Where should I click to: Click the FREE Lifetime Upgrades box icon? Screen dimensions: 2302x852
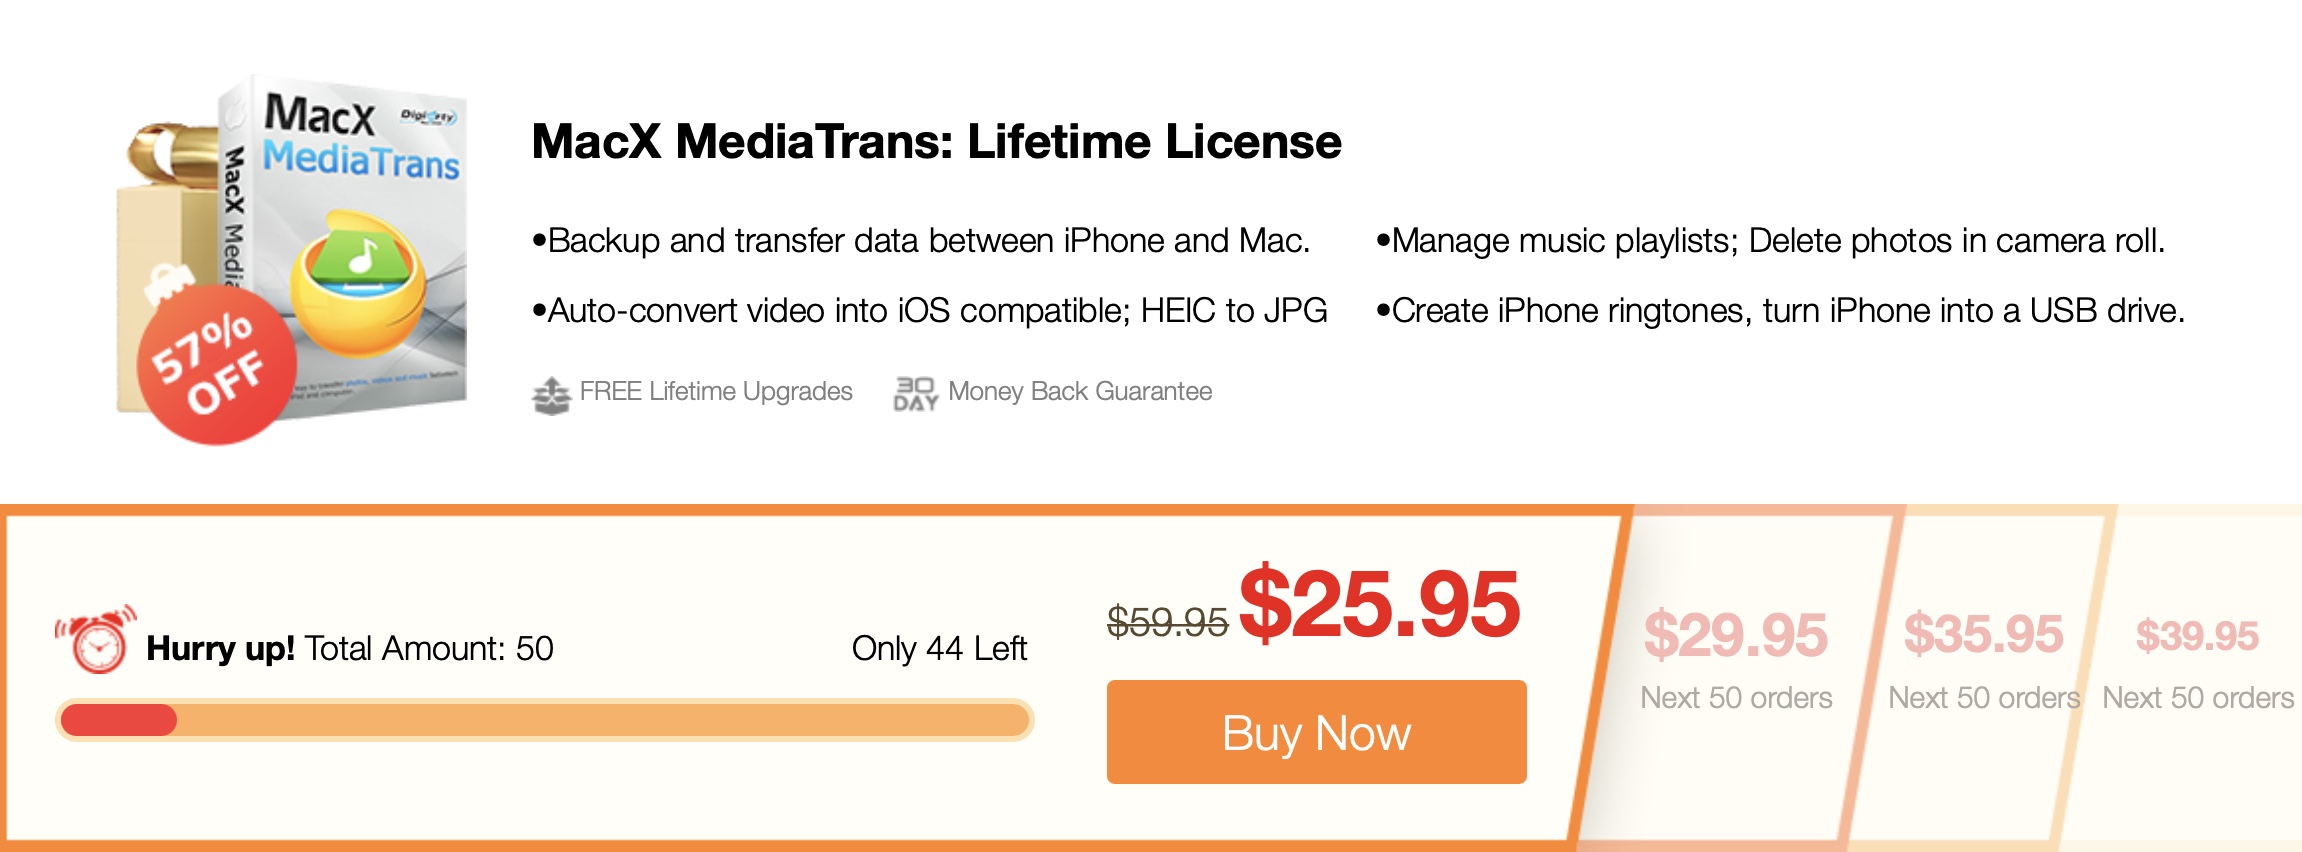[550, 394]
